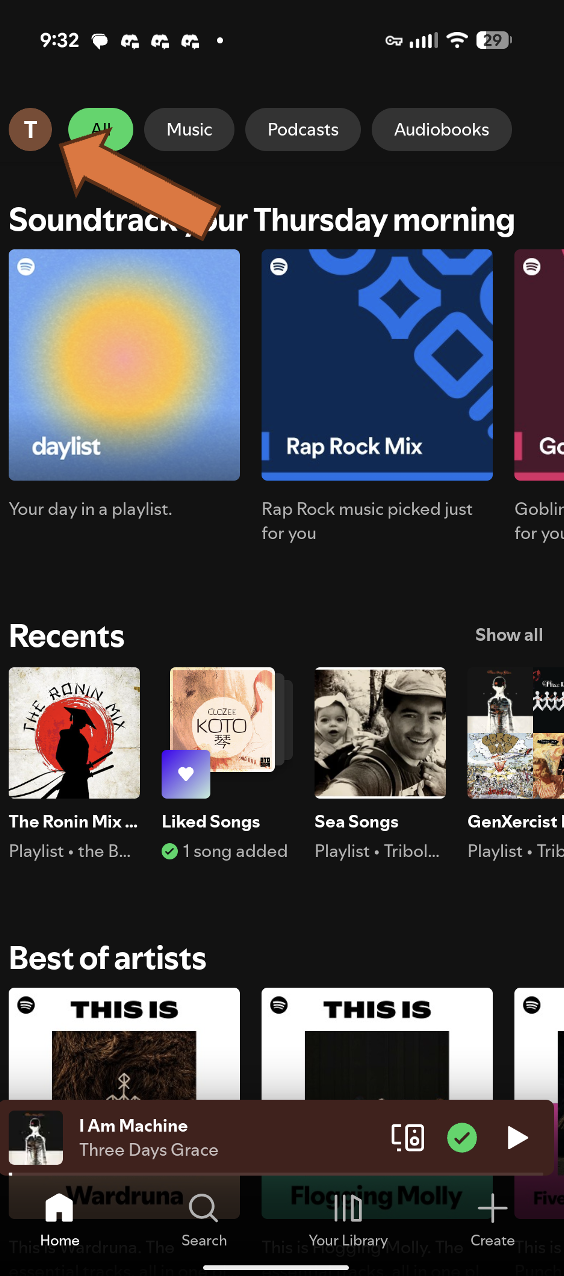Tap '1 song added' status under Liked Songs
This screenshot has height=1276, width=564.
[x=225, y=851]
